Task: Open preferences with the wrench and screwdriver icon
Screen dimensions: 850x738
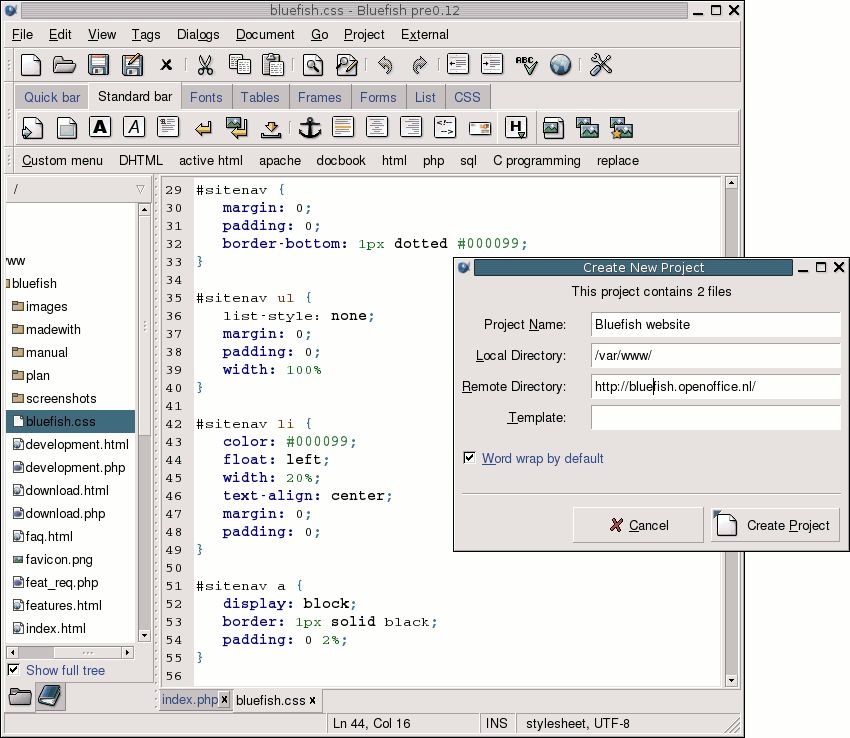Action: [600, 65]
